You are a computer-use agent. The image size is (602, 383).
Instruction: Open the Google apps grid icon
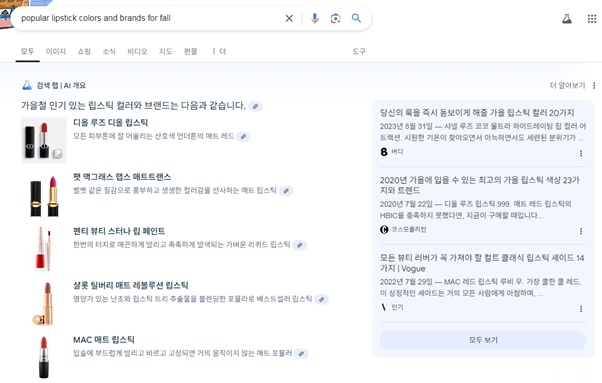592,18
